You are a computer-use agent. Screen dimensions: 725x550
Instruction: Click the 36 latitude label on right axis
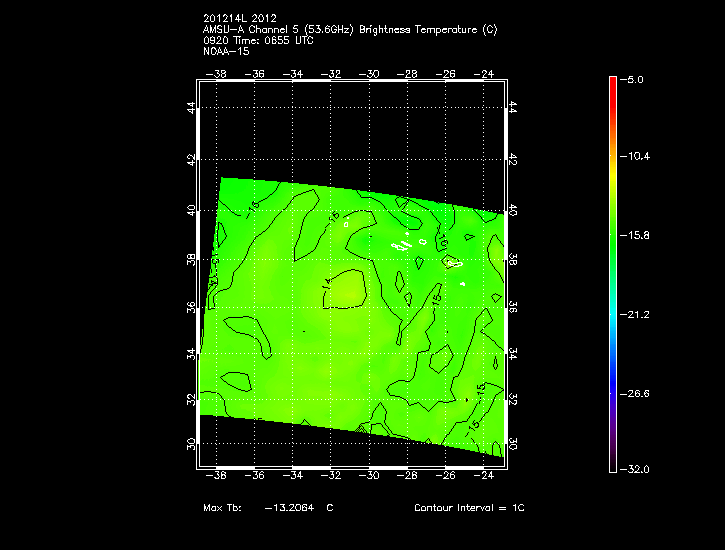(x=513, y=306)
